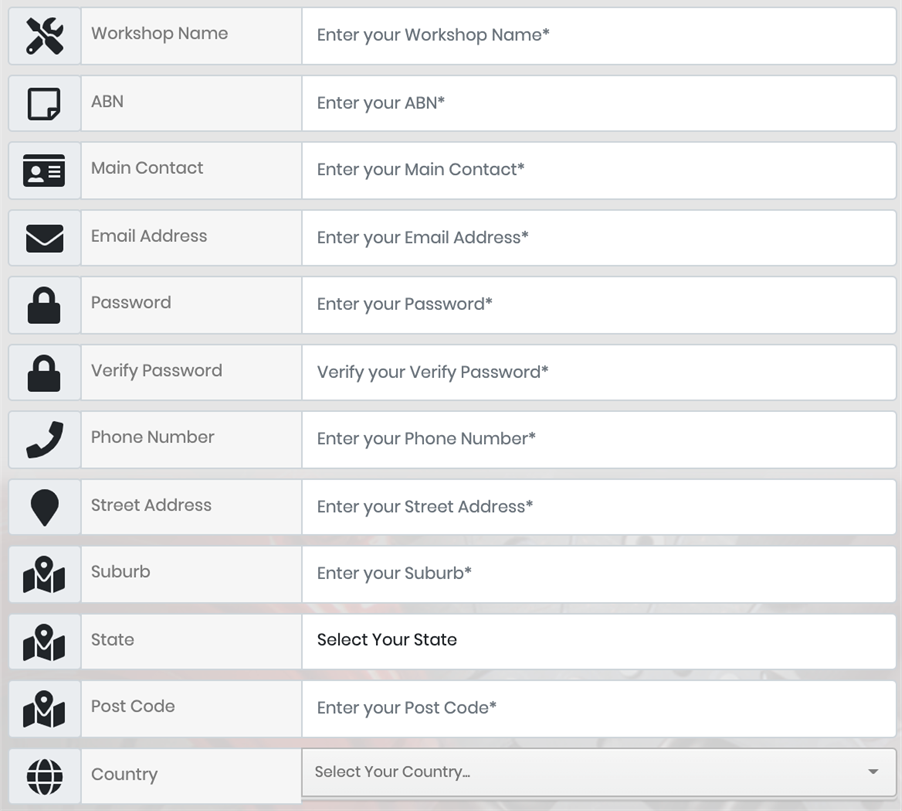Click the map marker icon beside Suburb
902x811 pixels.
pyautogui.click(x=44, y=574)
